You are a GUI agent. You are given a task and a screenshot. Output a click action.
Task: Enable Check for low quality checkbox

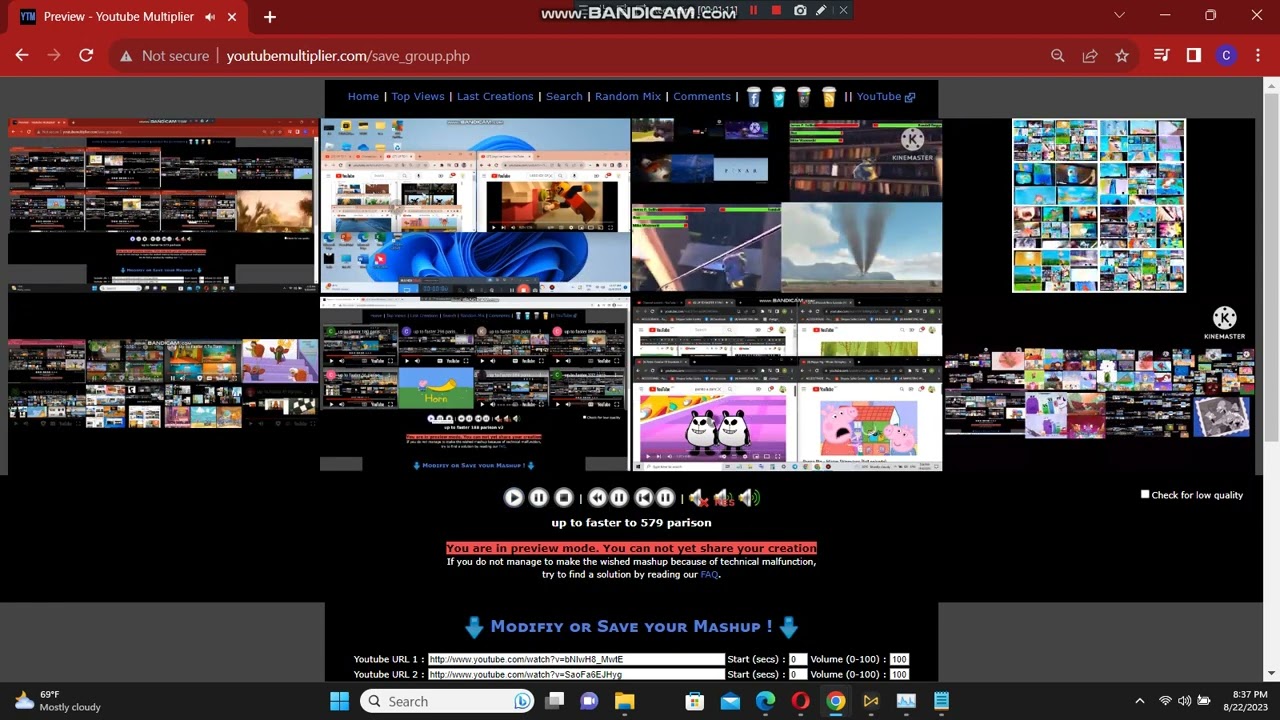point(1145,494)
